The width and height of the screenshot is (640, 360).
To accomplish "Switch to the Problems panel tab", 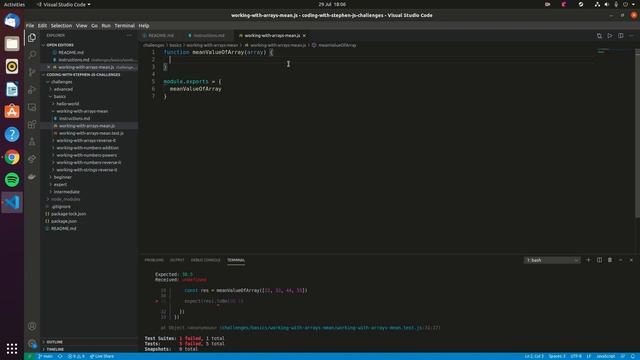I will [154, 260].
